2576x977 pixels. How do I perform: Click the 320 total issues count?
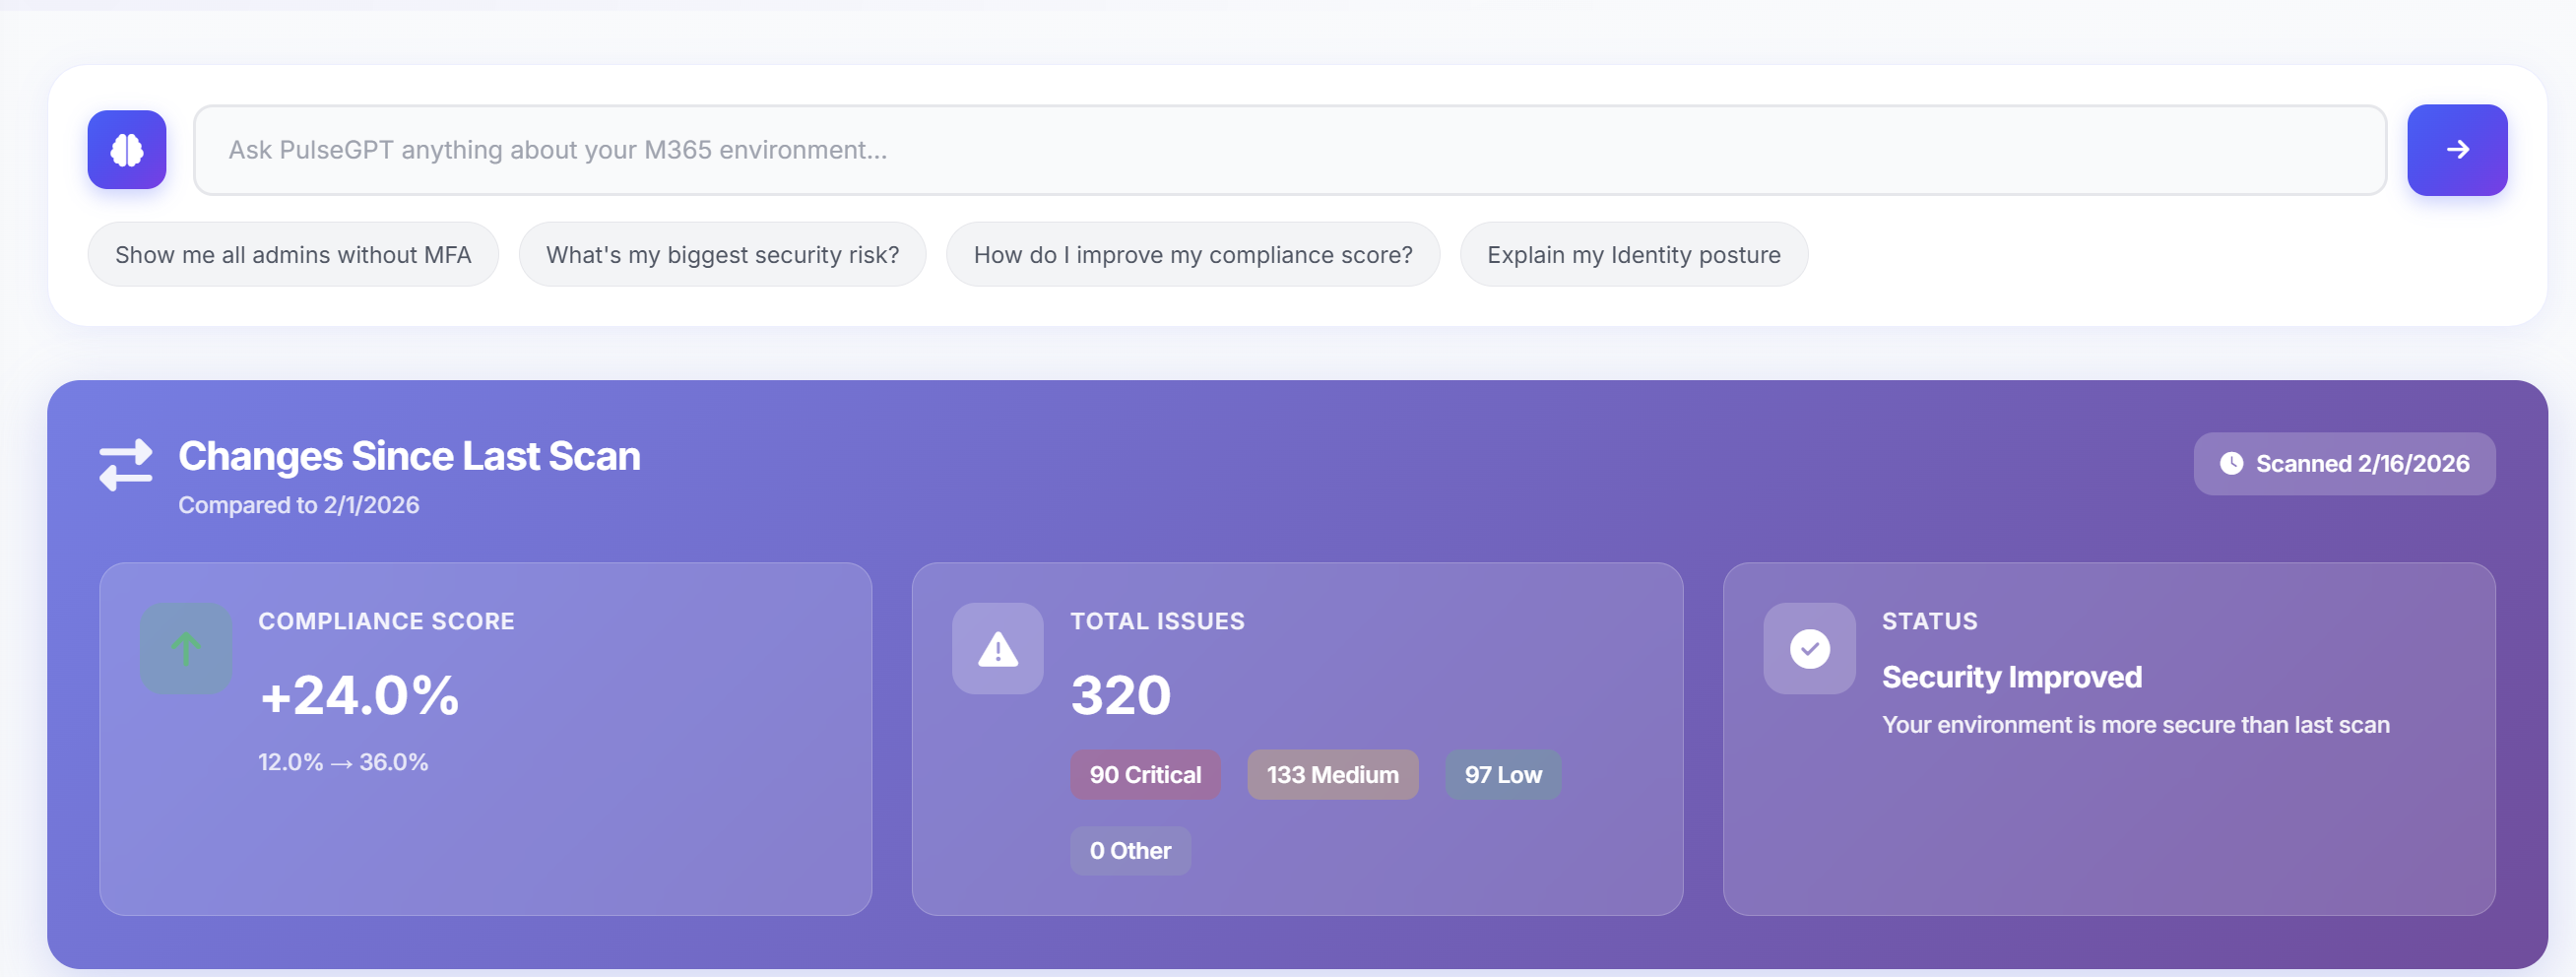click(x=1120, y=694)
